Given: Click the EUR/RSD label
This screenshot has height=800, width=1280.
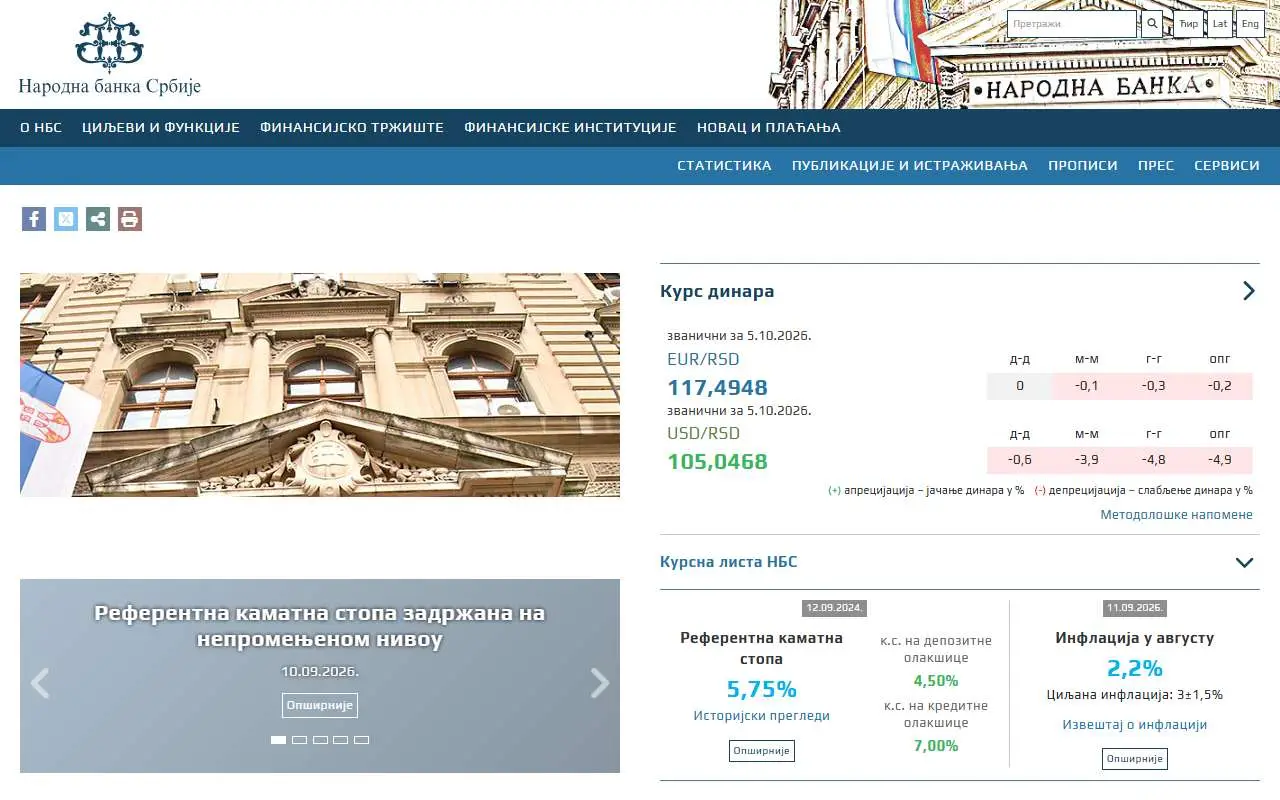Looking at the screenshot, I should (703, 359).
